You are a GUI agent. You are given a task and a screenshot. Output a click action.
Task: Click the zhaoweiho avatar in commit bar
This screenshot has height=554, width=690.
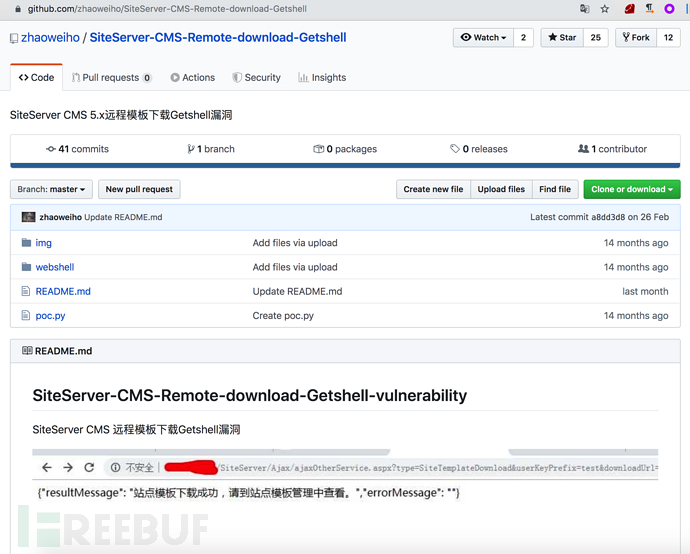(29, 217)
